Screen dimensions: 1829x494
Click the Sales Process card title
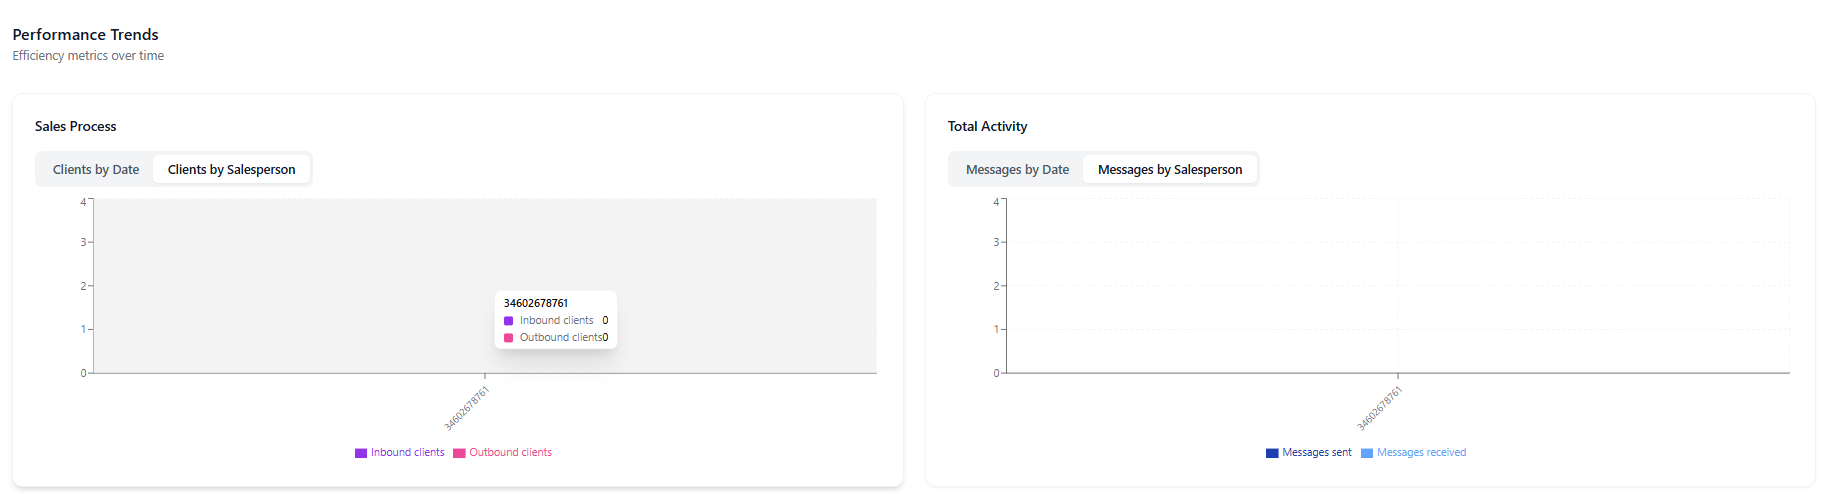75,126
